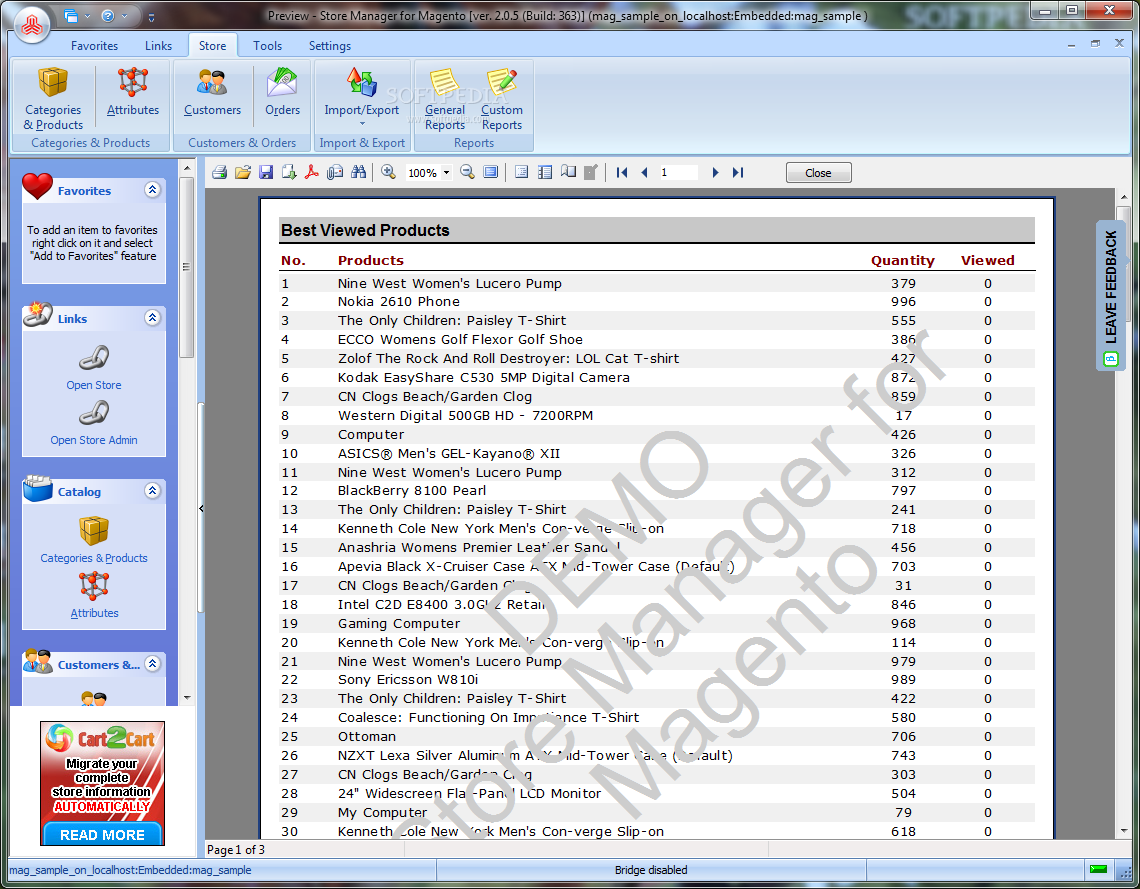Go to previous report page

pyautogui.click(x=644, y=172)
